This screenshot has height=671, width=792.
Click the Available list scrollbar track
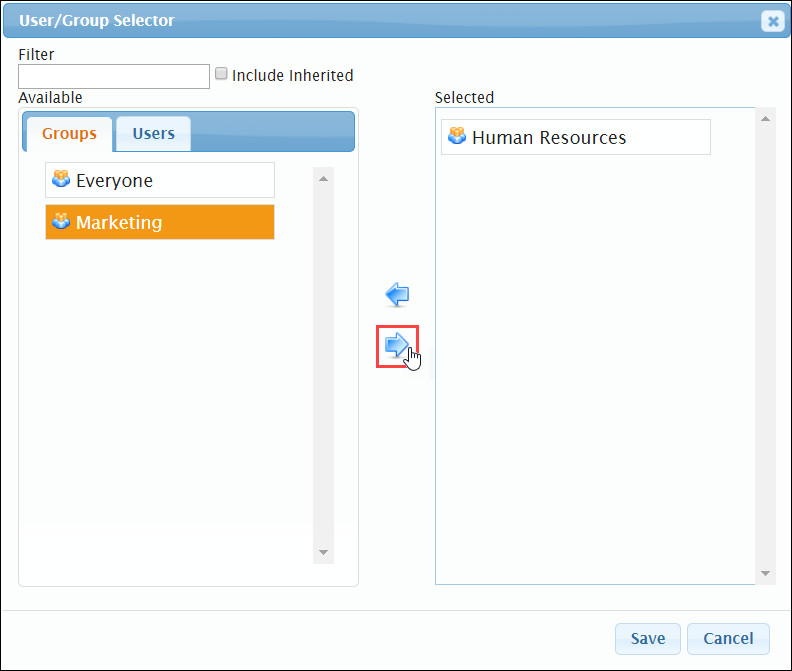coord(324,365)
